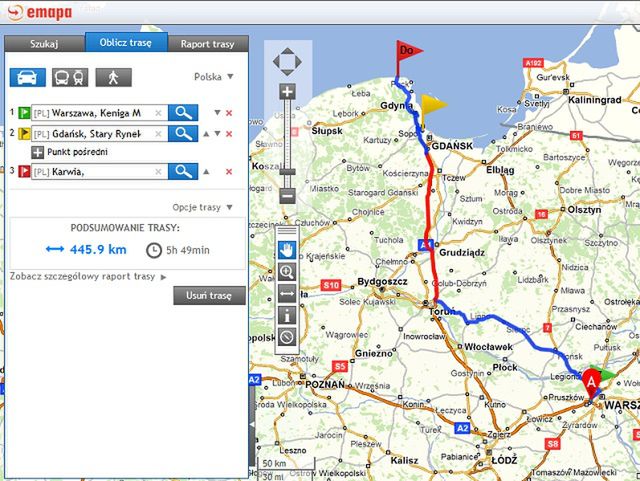640x481 pixels.
Task: Switch to the Szukaj tab
Action: [x=44, y=44]
